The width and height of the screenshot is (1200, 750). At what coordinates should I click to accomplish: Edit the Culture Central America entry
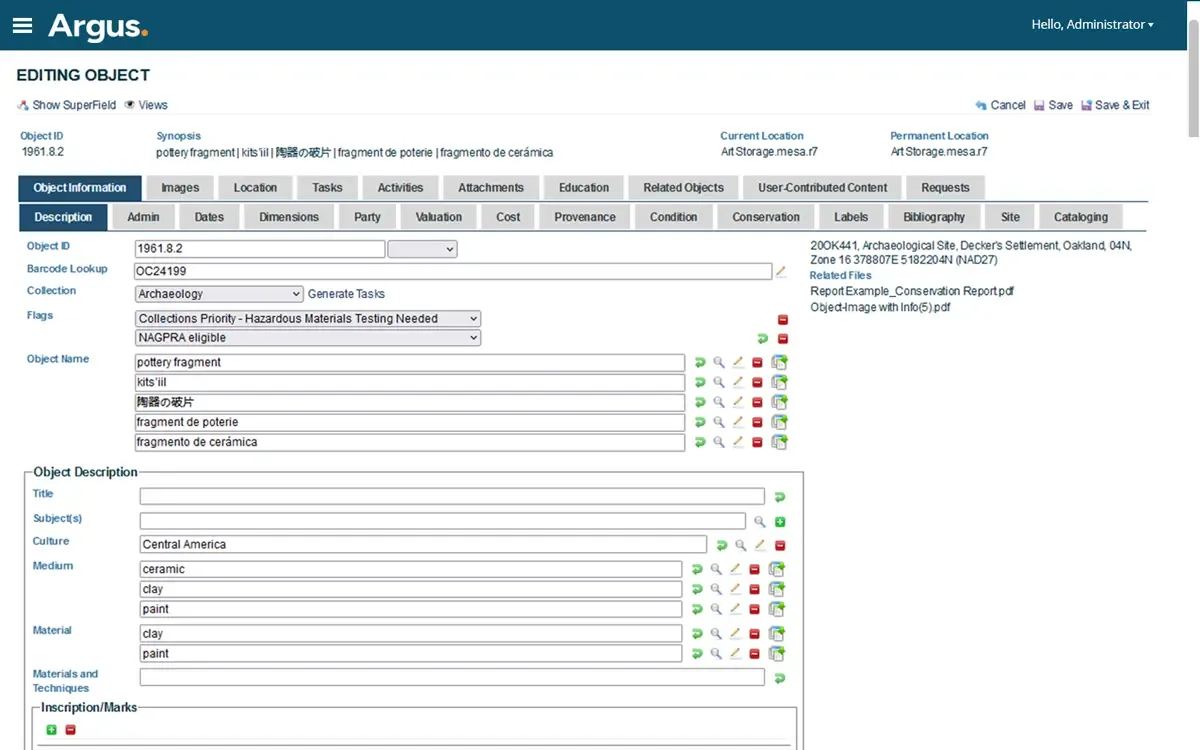[x=760, y=545]
